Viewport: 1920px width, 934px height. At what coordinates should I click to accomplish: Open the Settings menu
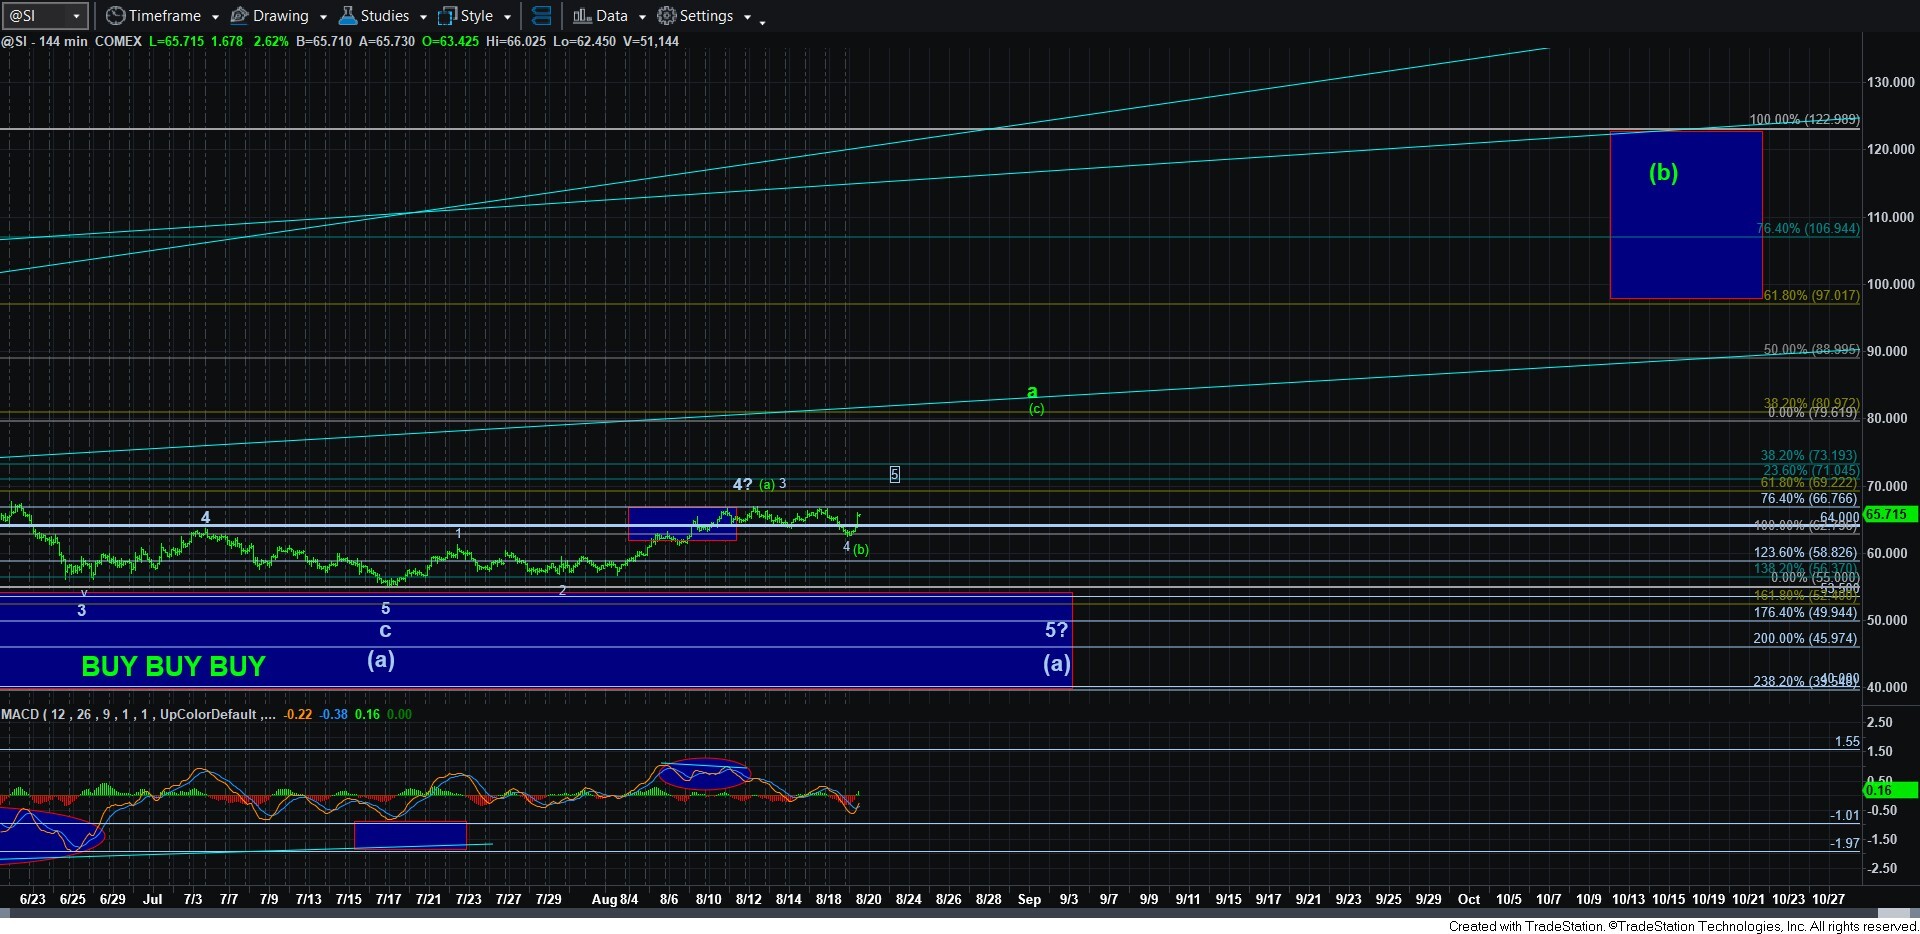click(704, 16)
